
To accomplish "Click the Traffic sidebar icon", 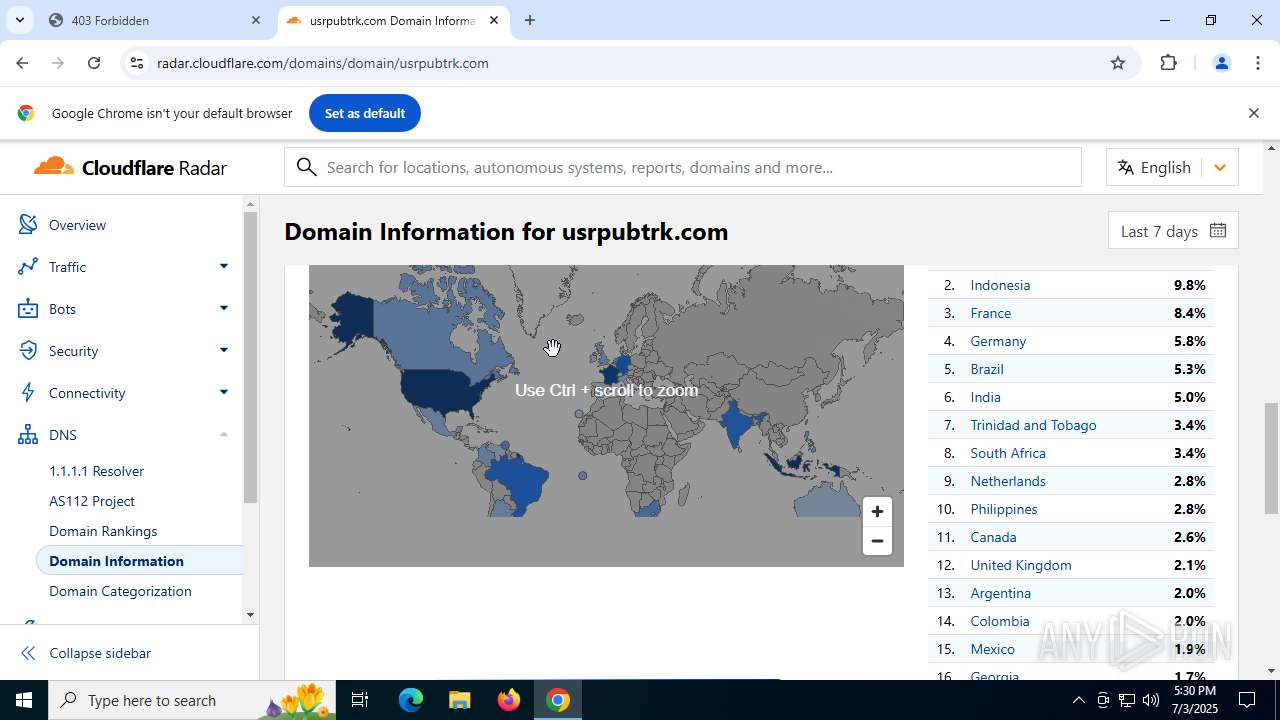I will click(x=28, y=267).
